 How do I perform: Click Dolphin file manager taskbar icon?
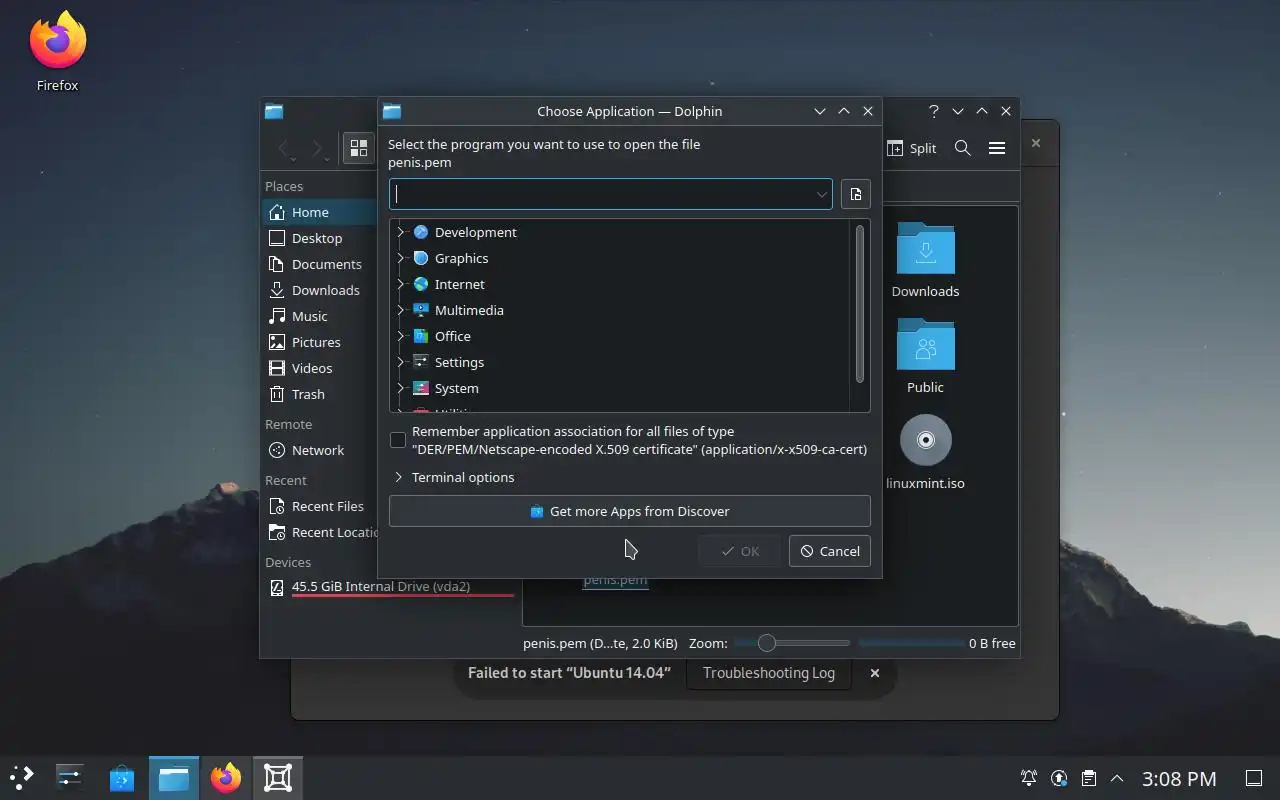(x=174, y=778)
